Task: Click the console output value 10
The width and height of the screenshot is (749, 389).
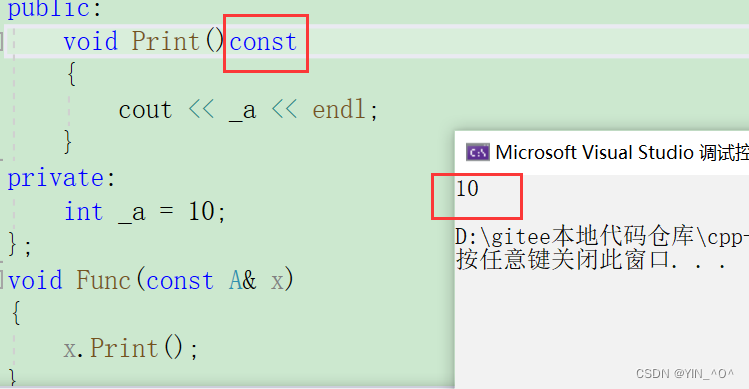Action: pyautogui.click(x=467, y=189)
